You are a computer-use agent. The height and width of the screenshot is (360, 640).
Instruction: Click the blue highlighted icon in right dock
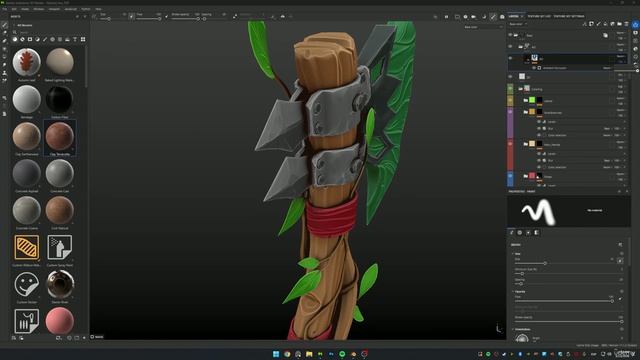(x=636, y=25)
